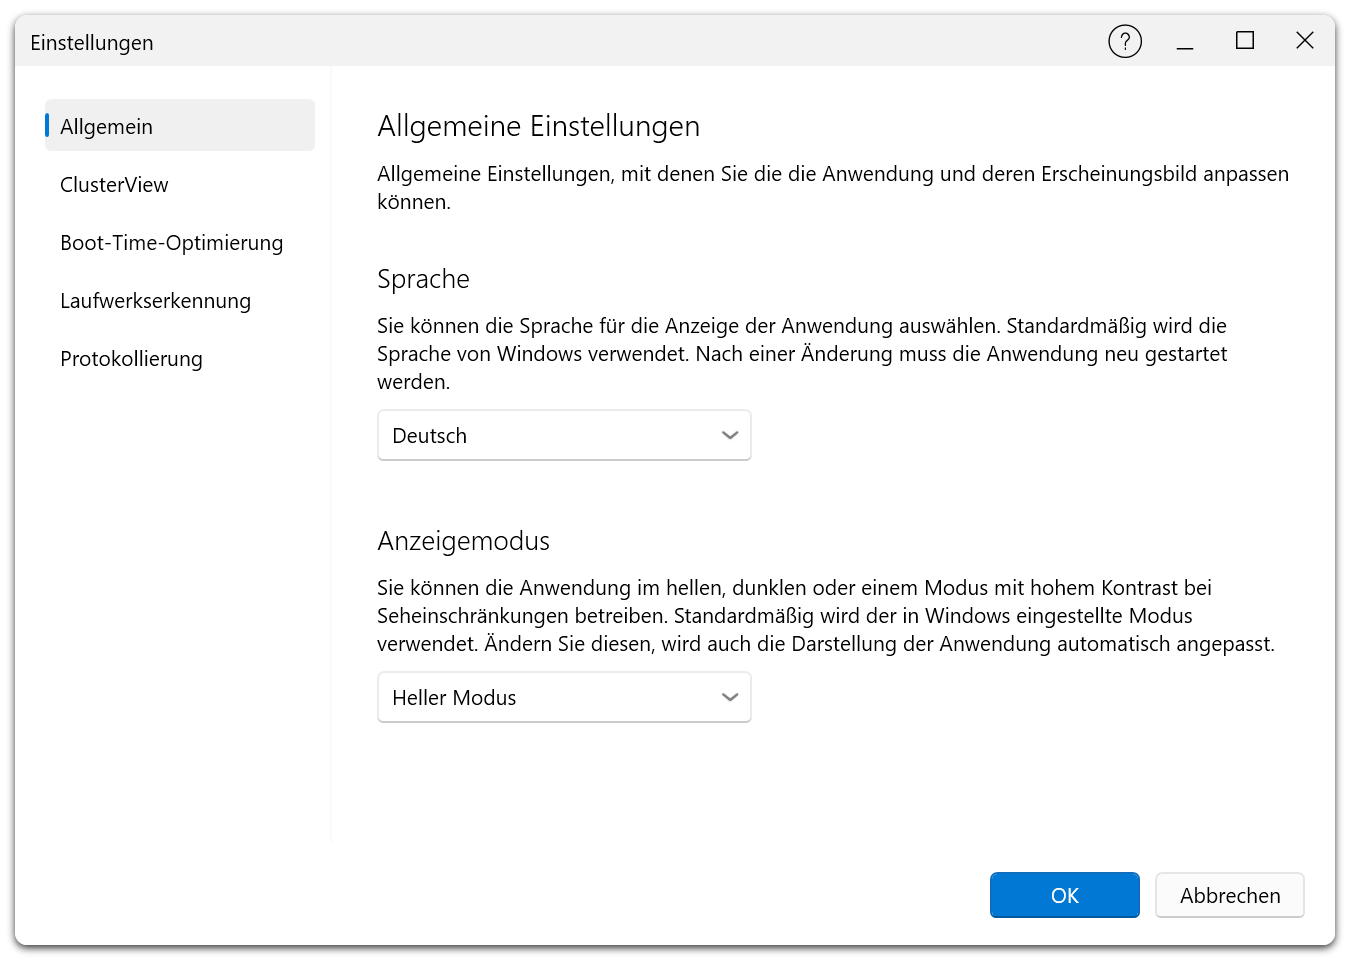Click the Einstellungen title bar text
Image resolution: width=1350 pixels, height=960 pixels.
(92, 42)
